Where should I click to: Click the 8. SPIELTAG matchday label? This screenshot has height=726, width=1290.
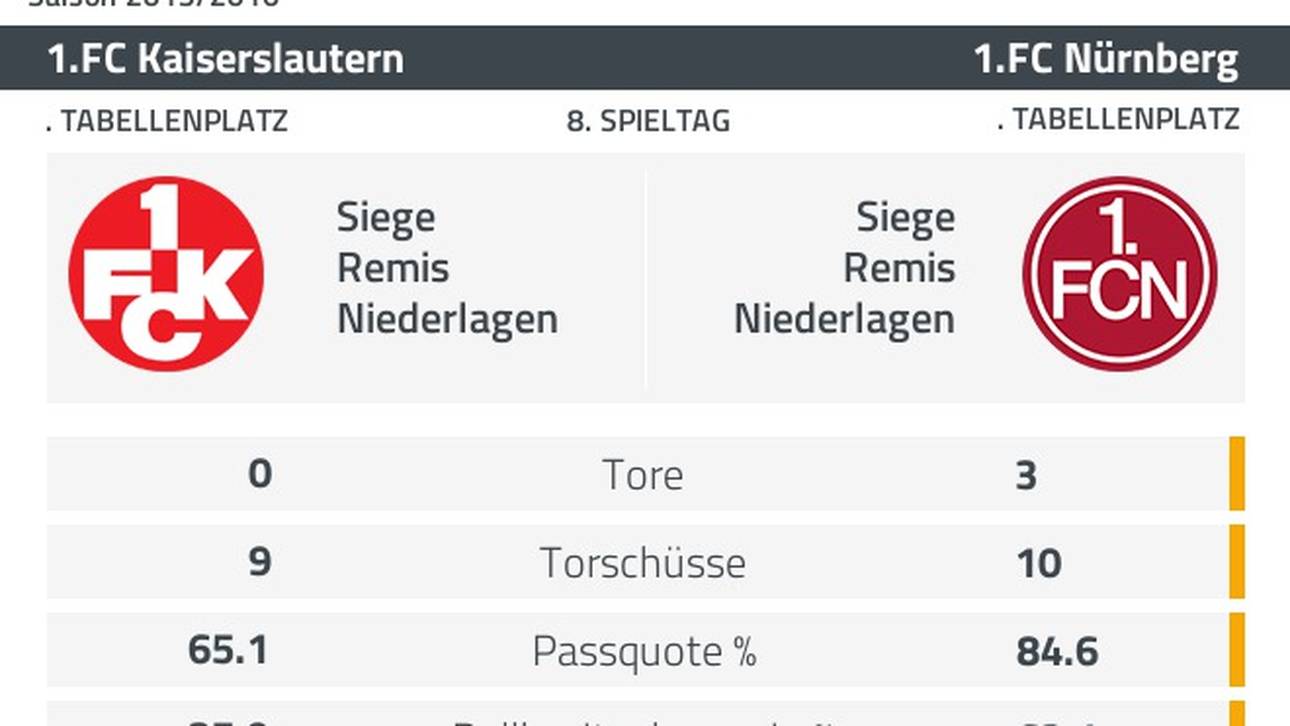click(648, 121)
